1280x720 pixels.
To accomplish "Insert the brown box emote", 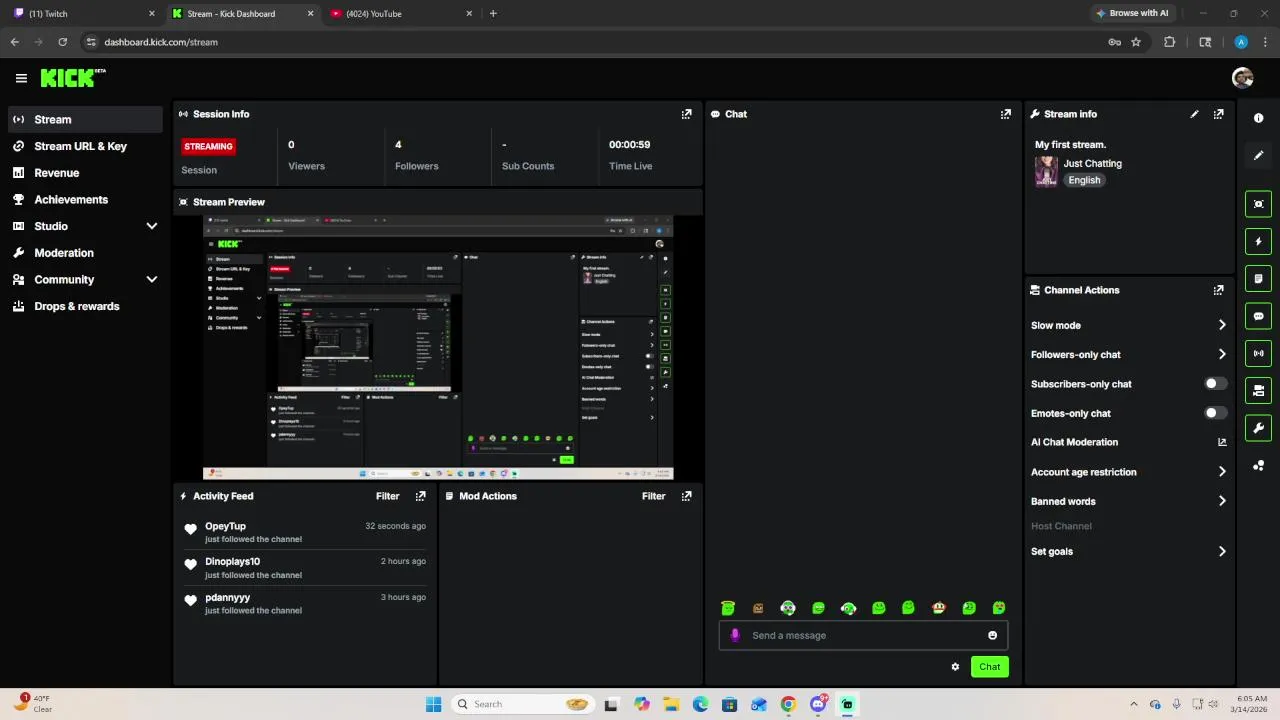I will tap(758, 608).
